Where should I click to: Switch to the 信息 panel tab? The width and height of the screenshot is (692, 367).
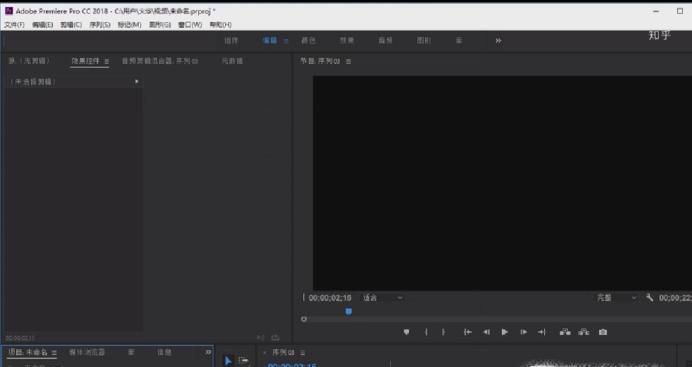(x=164, y=352)
